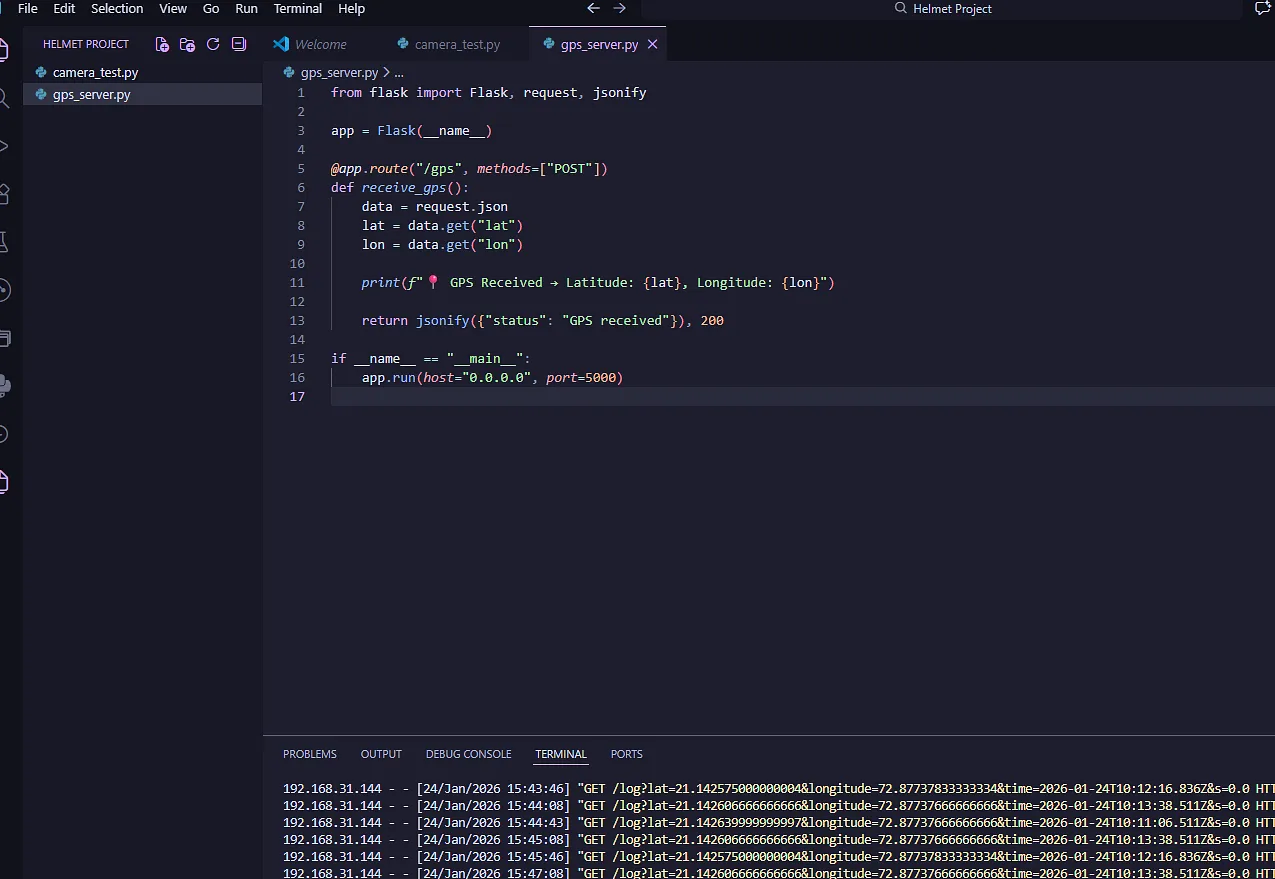Click the New File icon in Explorer
This screenshot has width=1275, height=879.
162,44
